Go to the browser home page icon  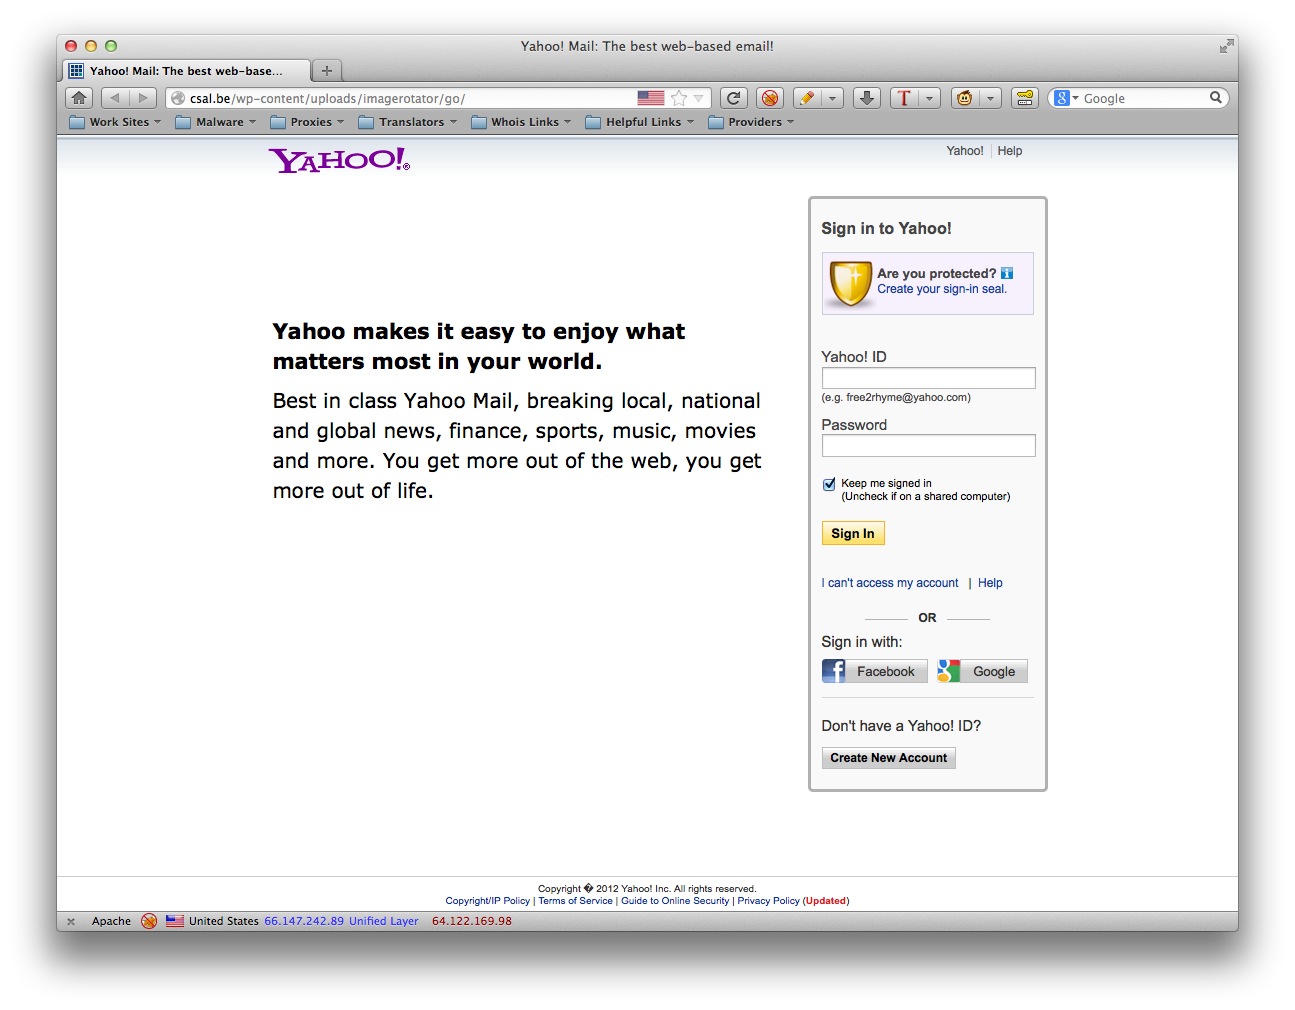coord(79,98)
